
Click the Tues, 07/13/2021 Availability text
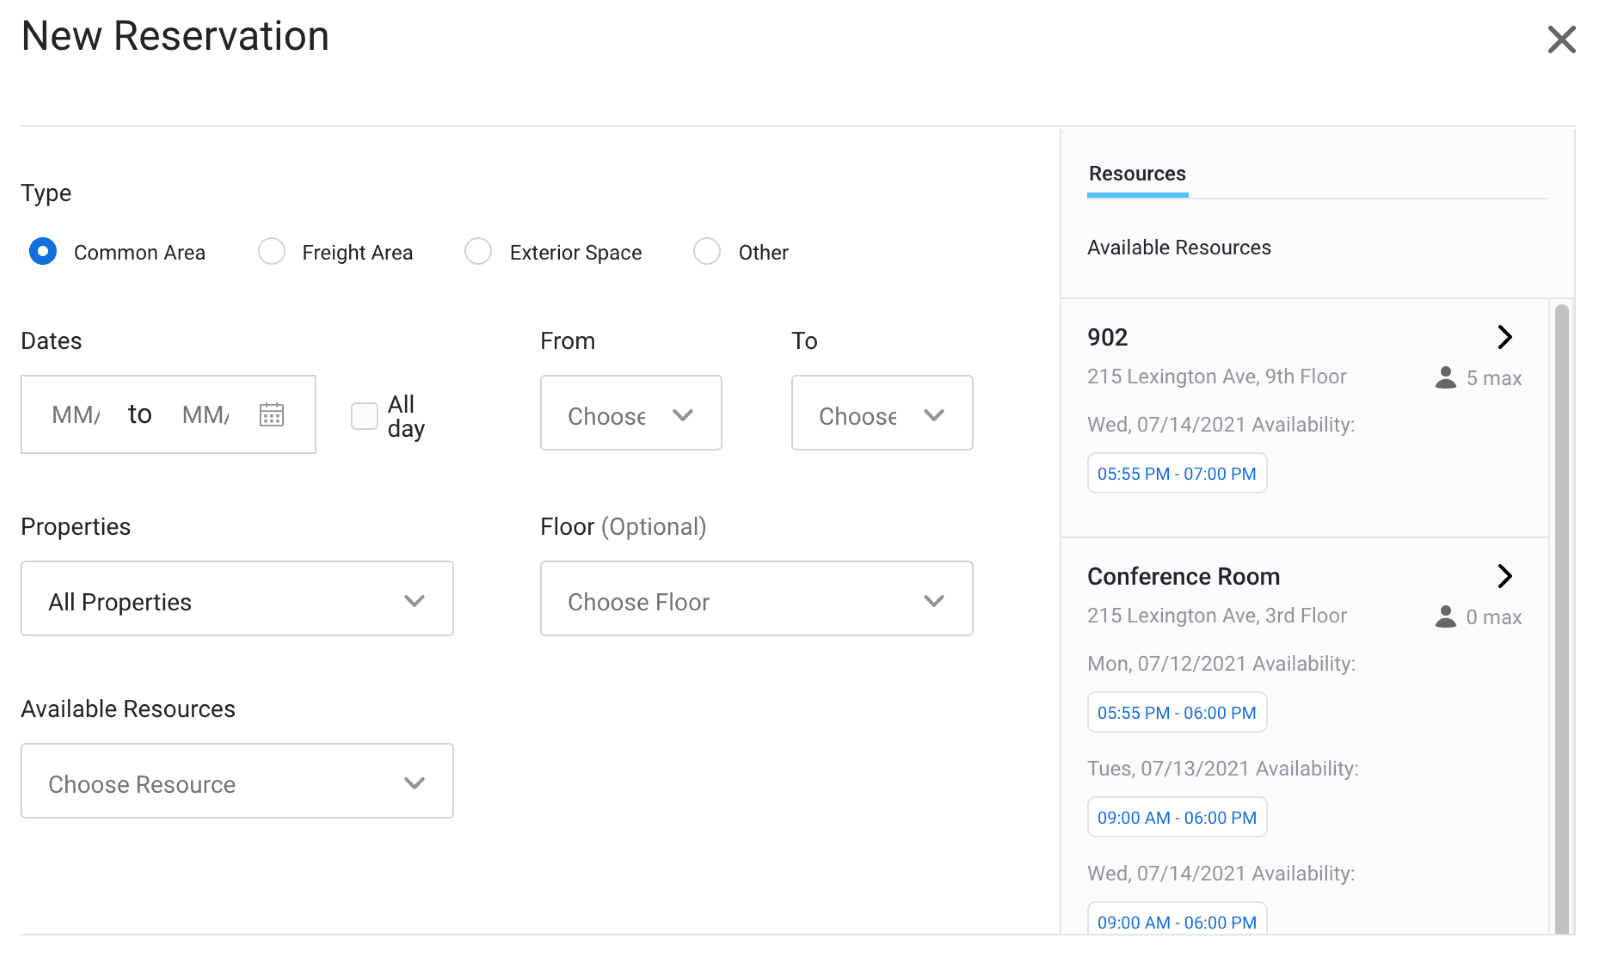[x=1223, y=769]
